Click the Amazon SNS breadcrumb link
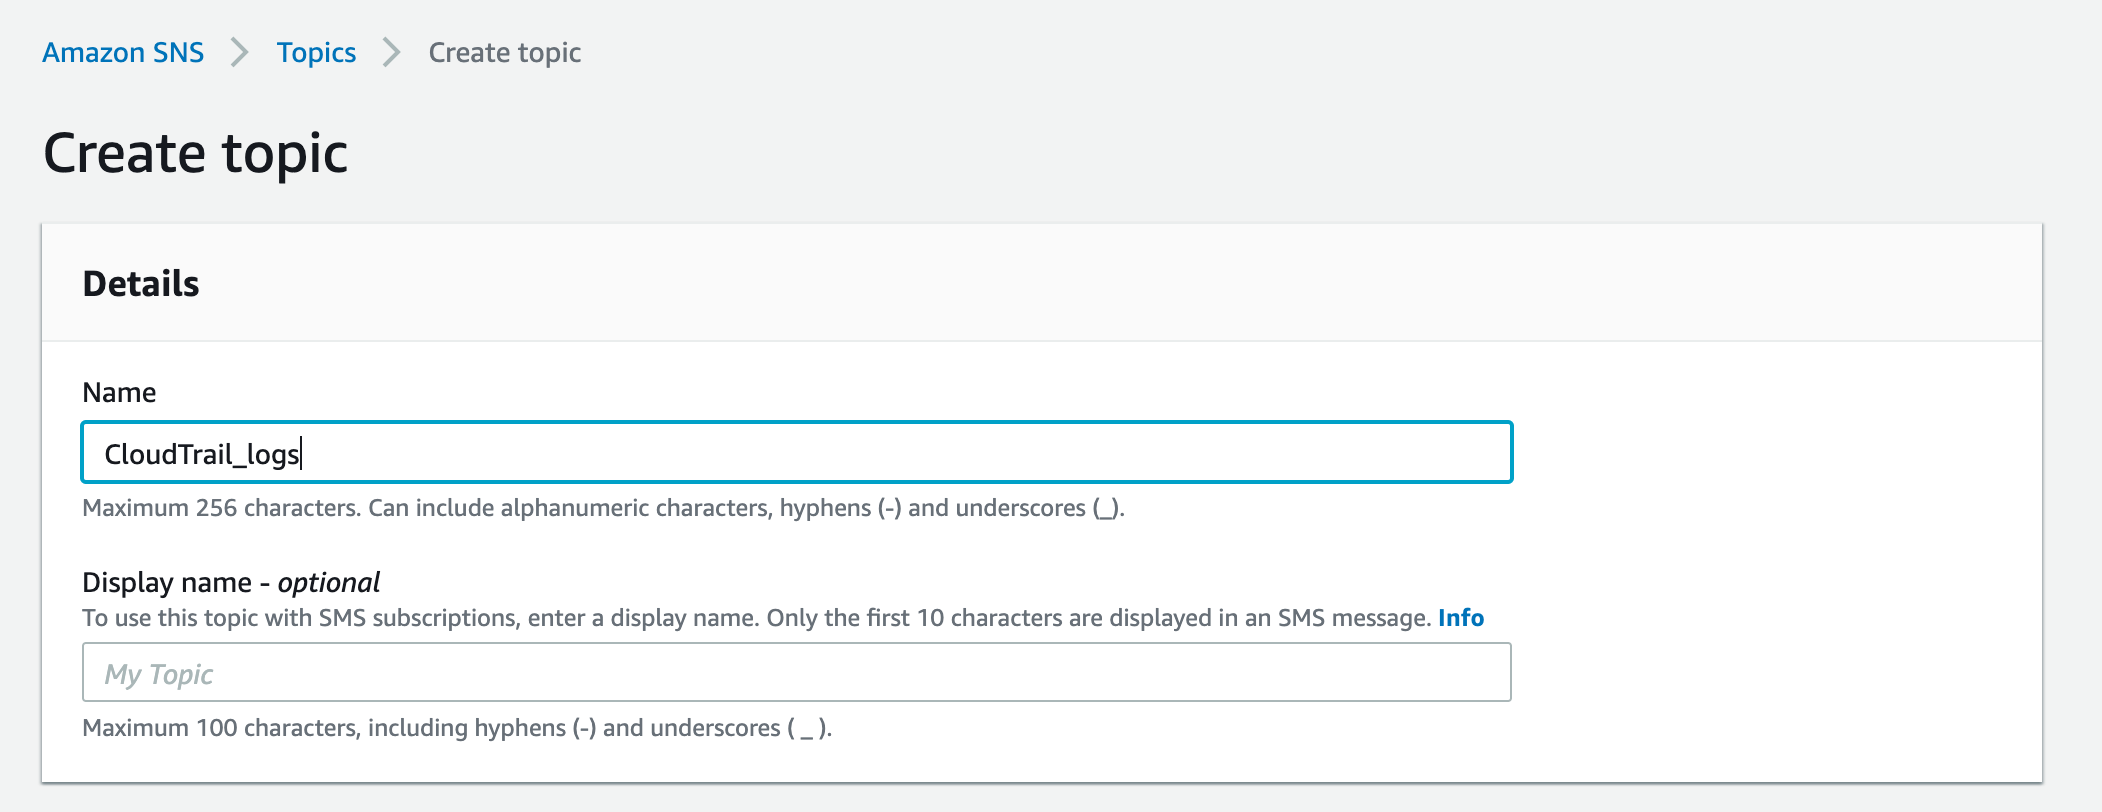Image resolution: width=2102 pixels, height=812 pixels. coord(123,52)
